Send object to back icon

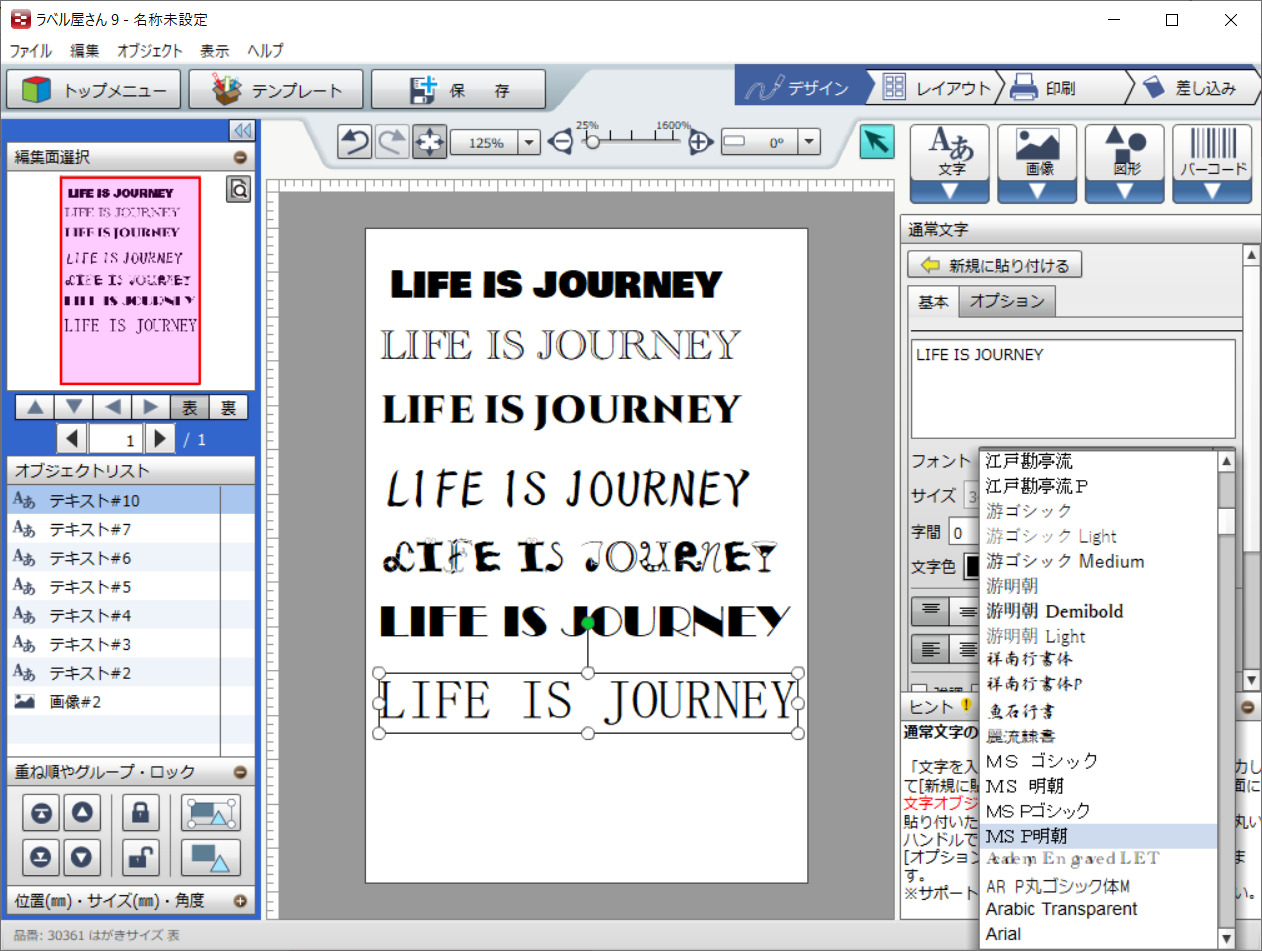tap(42, 857)
